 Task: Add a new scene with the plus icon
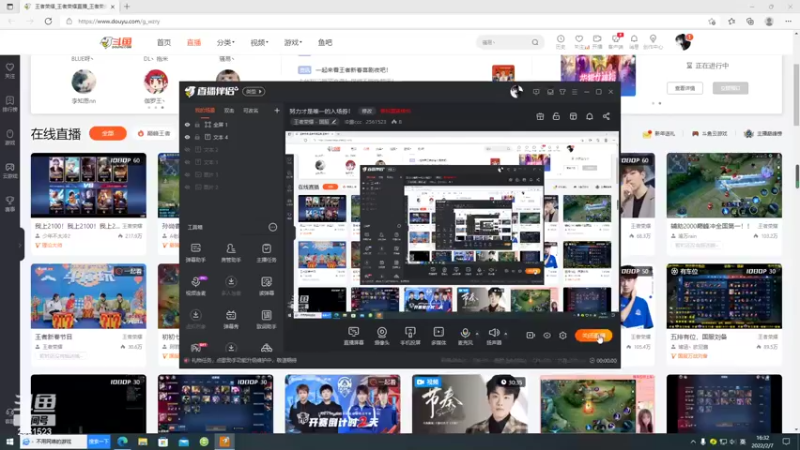[277, 110]
